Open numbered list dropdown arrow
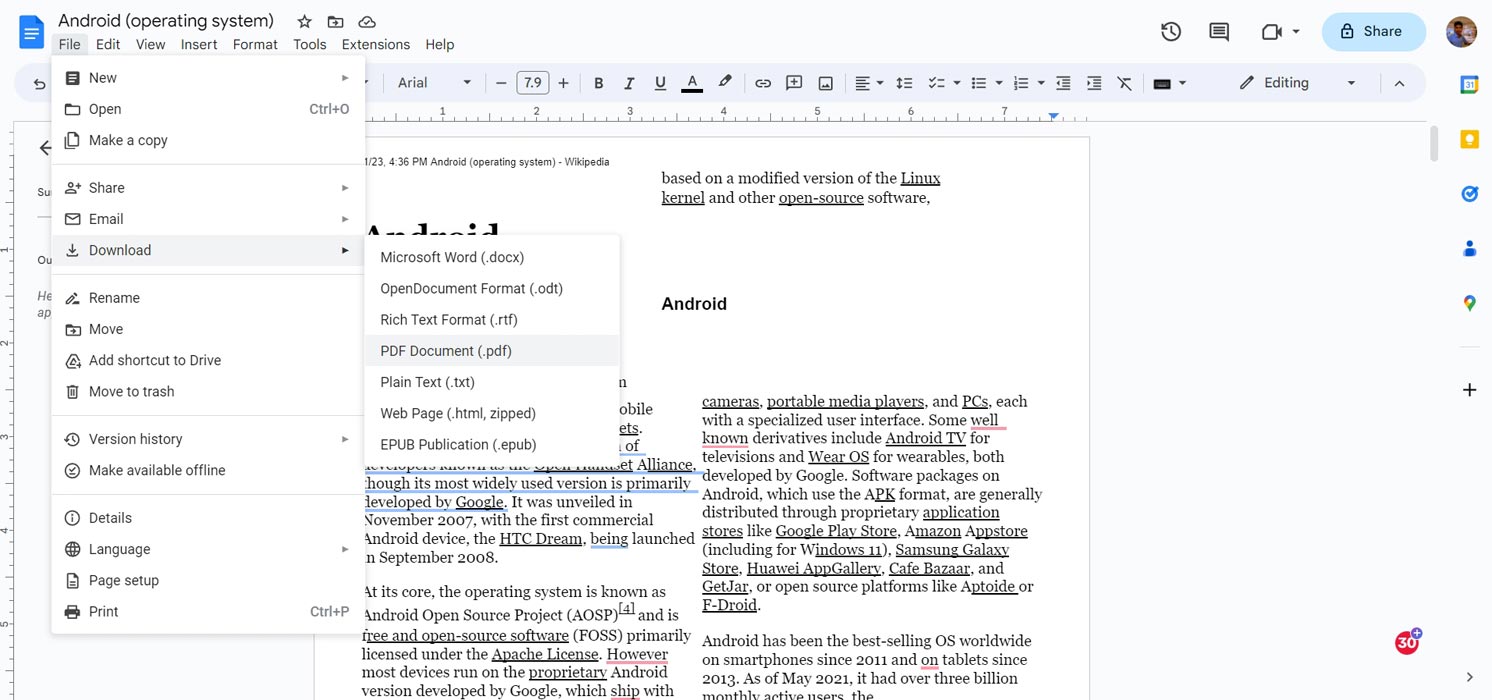Viewport: 1492px width, 700px height. click(1041, 83)
